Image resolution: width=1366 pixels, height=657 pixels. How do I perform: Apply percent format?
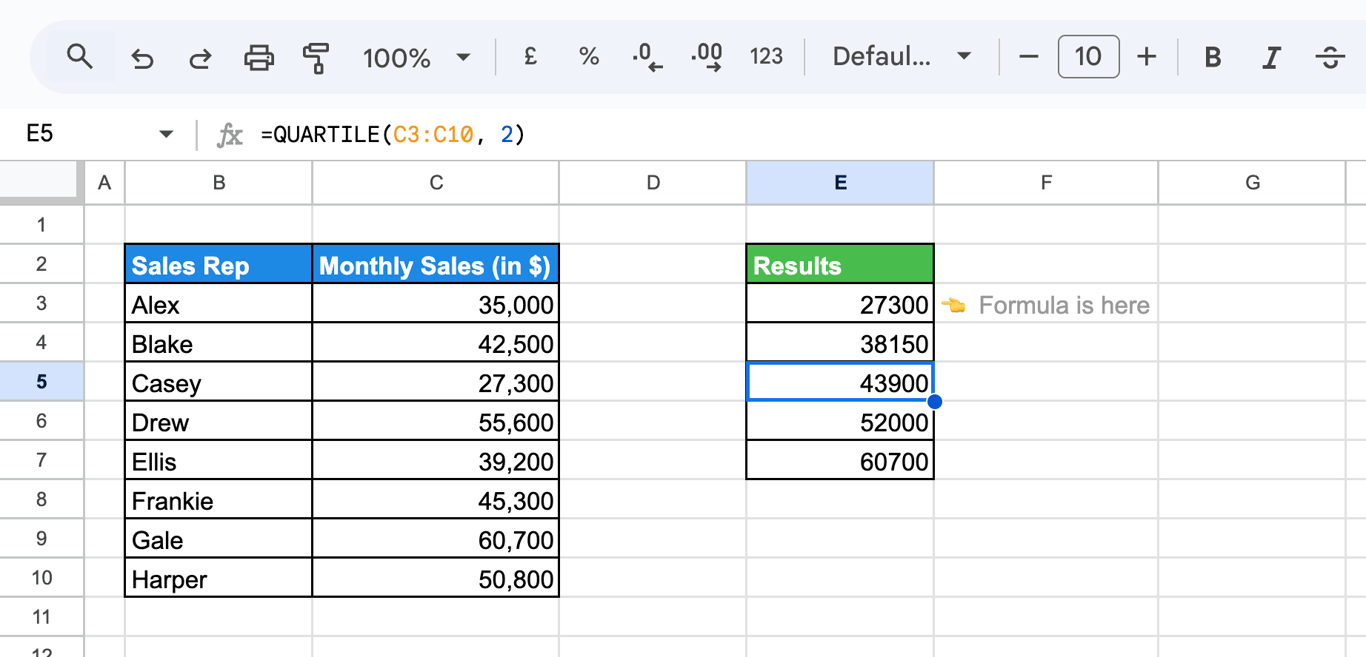coord(589,57)
